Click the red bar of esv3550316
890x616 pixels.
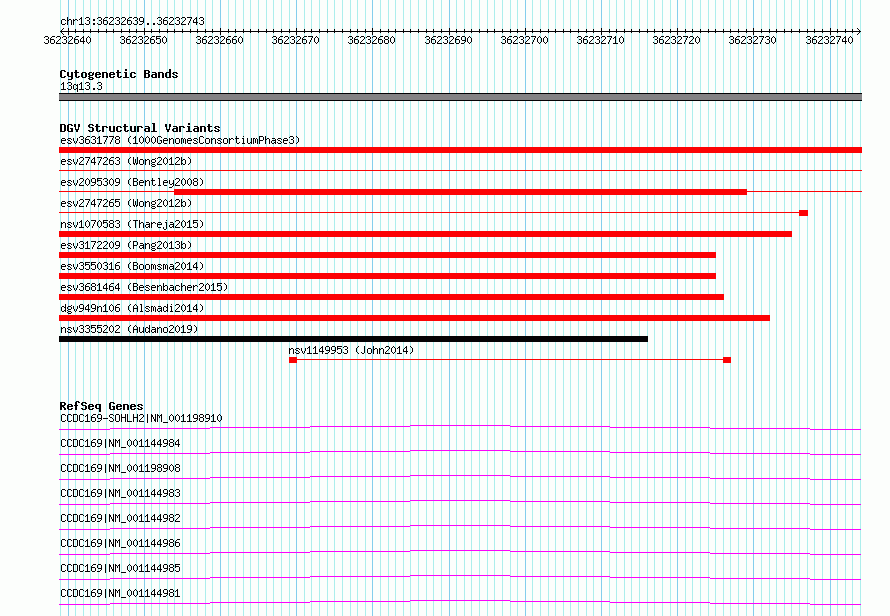click(387, 276)
